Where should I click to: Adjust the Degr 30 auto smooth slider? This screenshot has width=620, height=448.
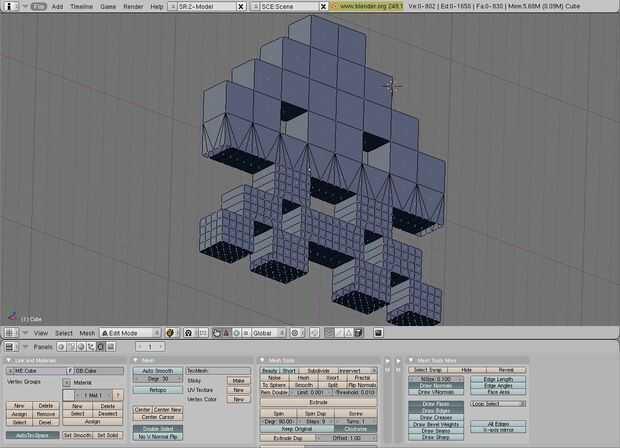[158, 379]
